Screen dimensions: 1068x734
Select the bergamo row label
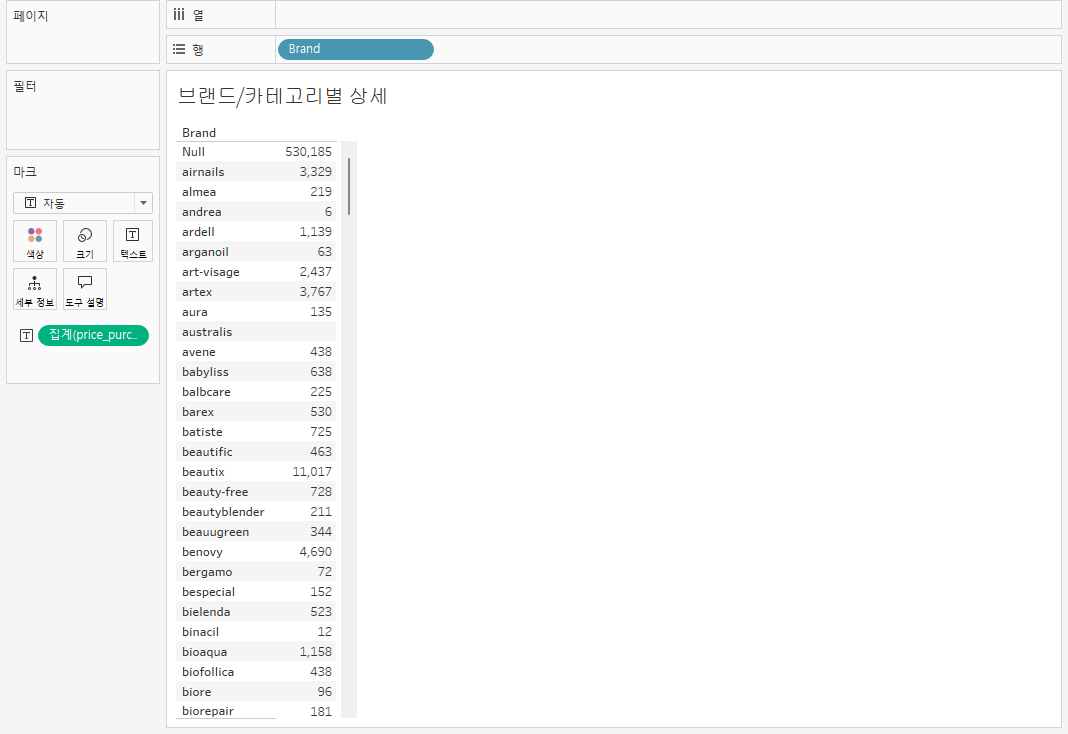207,572
